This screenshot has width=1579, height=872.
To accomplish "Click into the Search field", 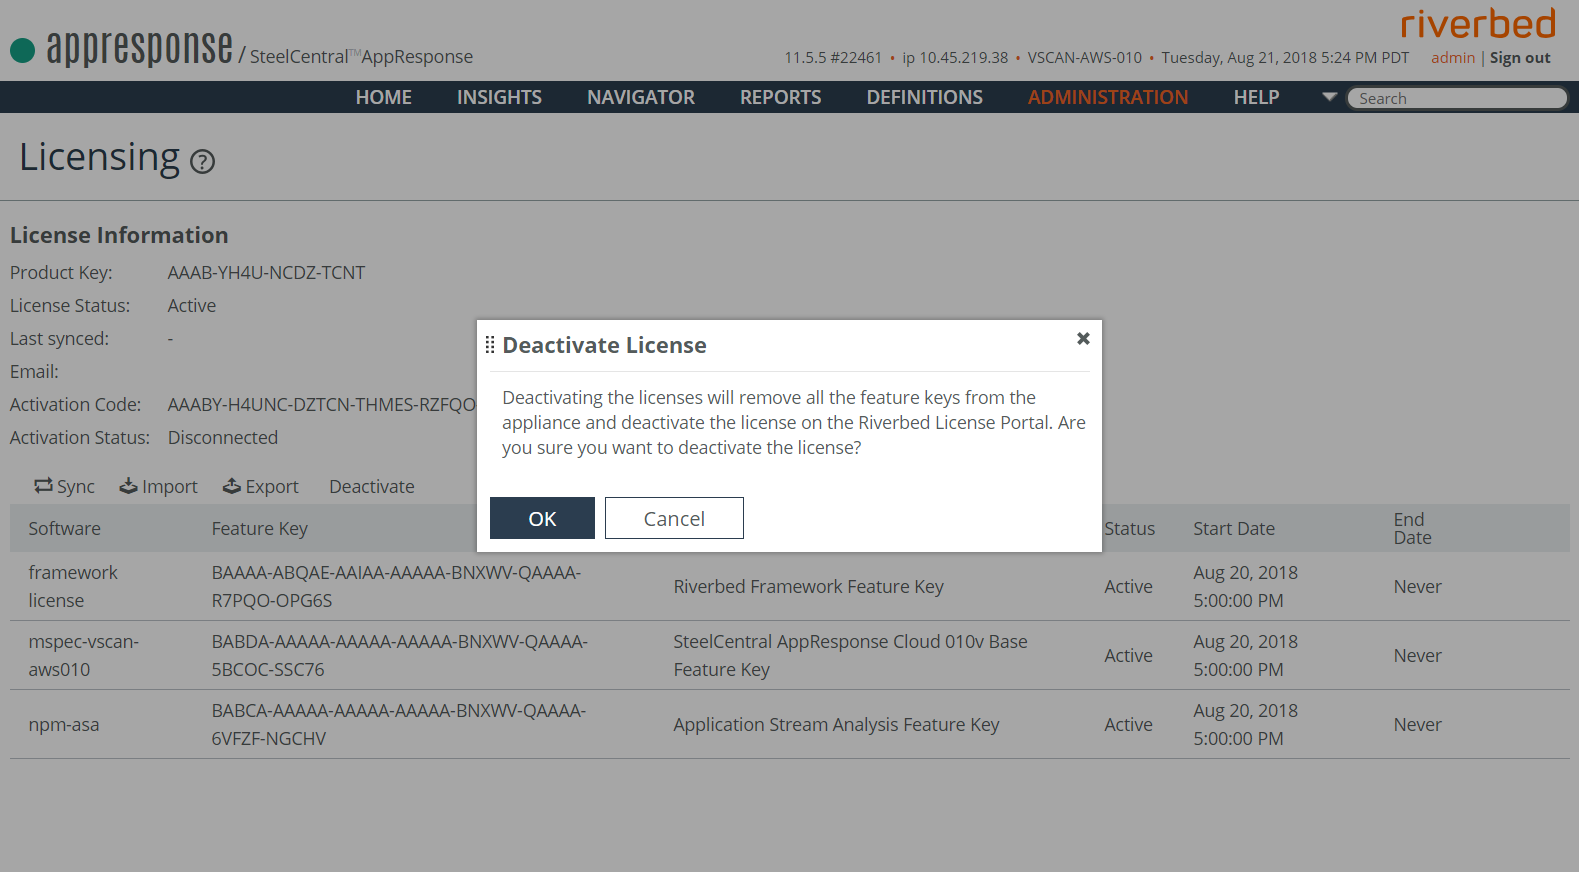I will [x=1457, y=98].
